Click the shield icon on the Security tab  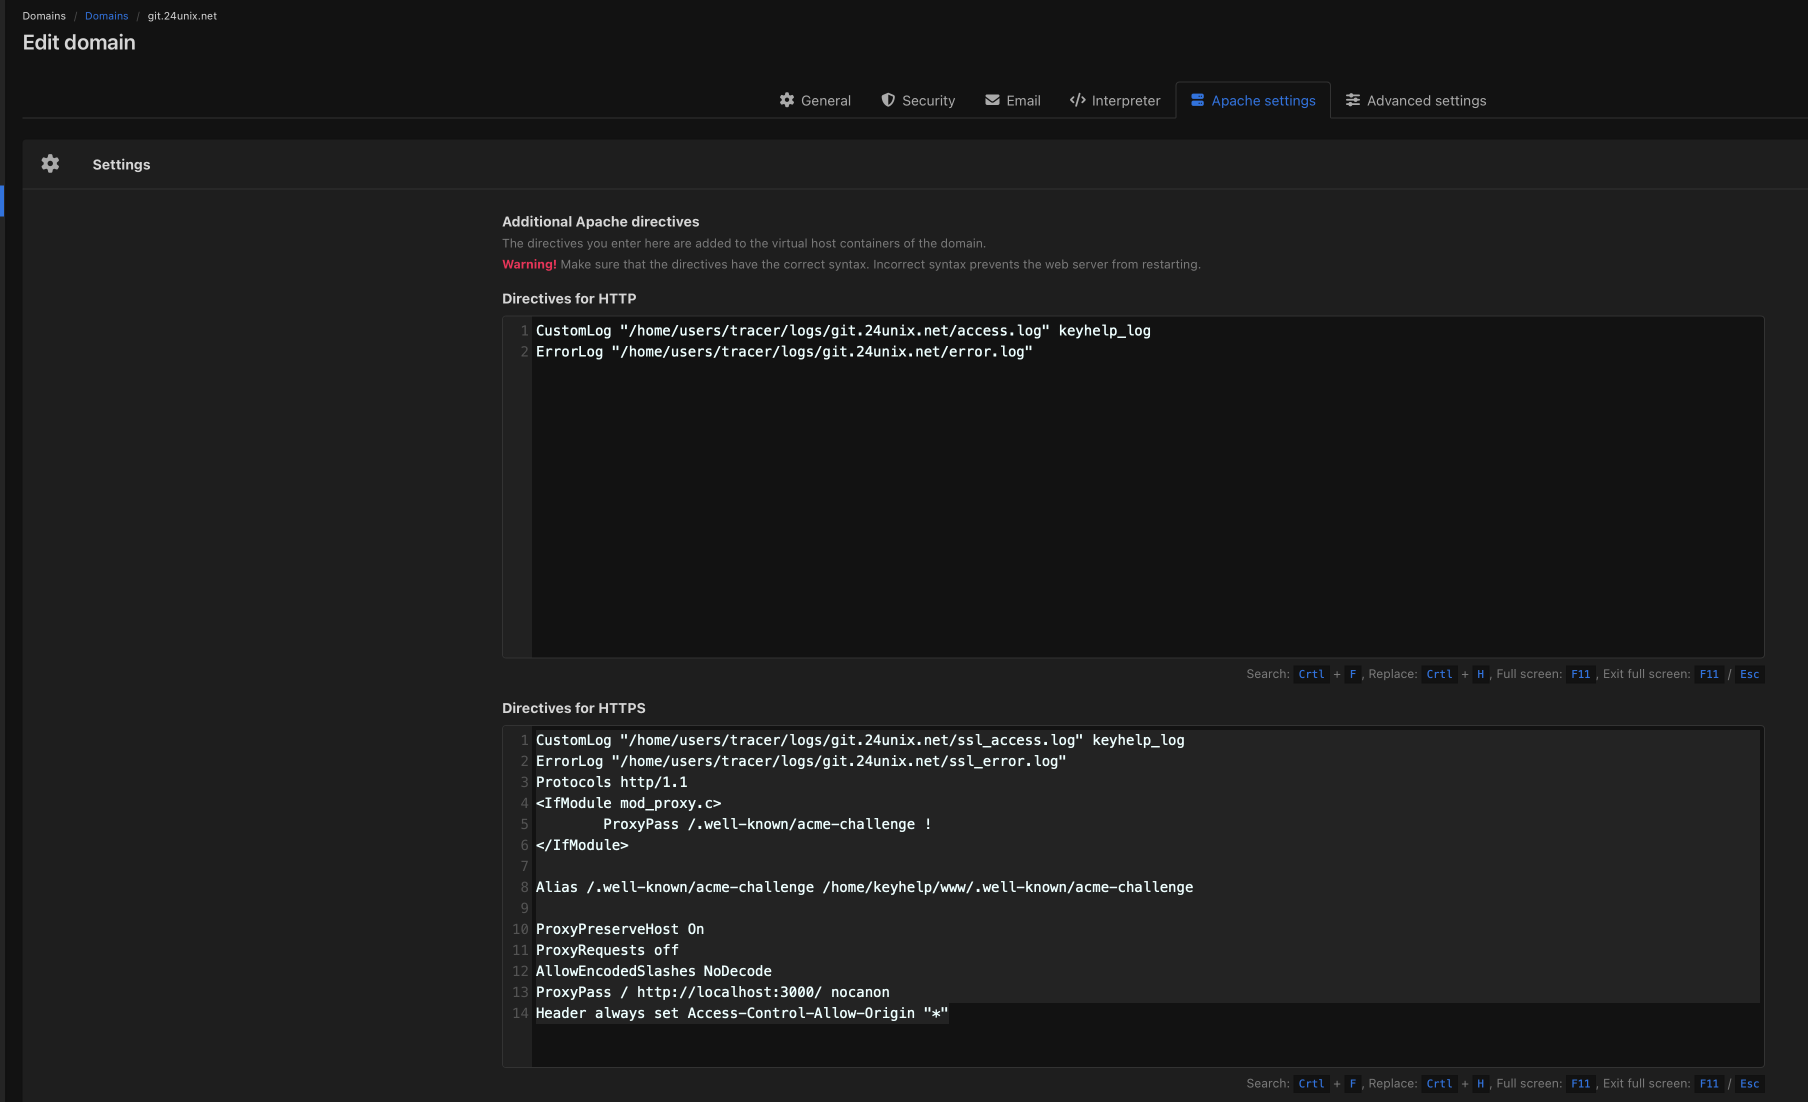pyautogui.click(x=888, y=100)
